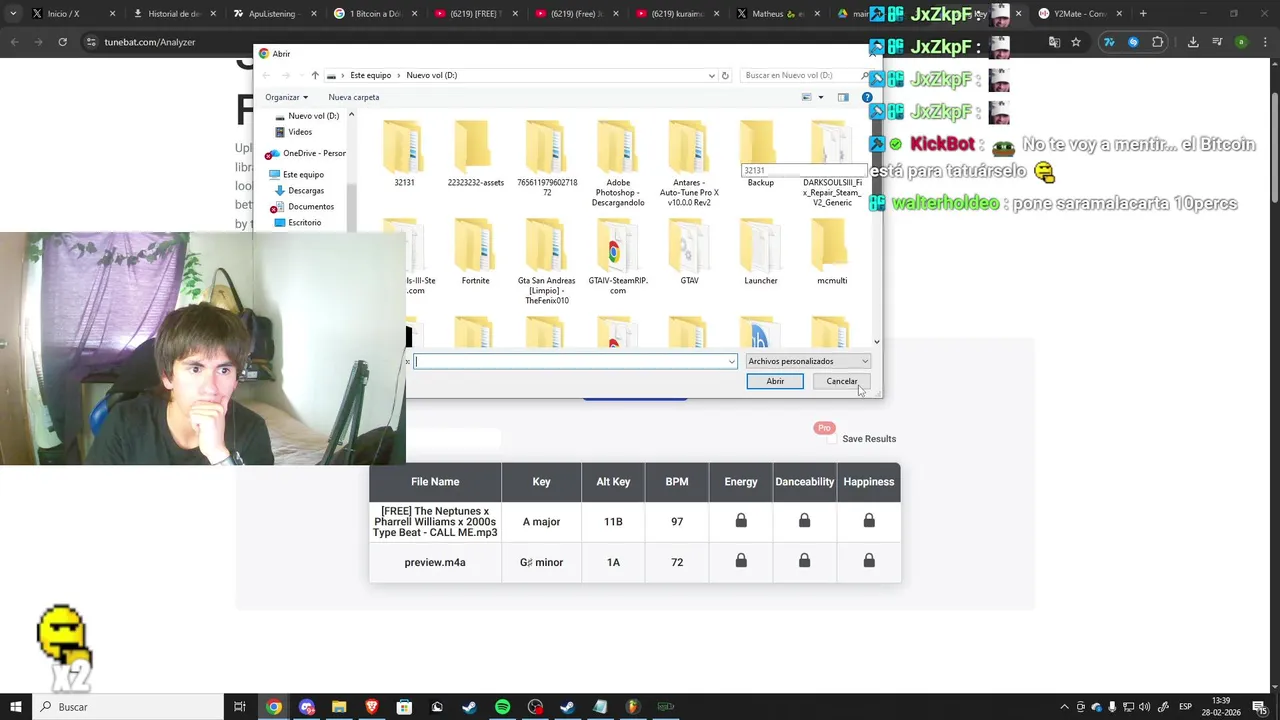This screenshot has height=720, width=1280.
Task: Click the locked Energy cell for preview.m4a
Action: point(741,562)
